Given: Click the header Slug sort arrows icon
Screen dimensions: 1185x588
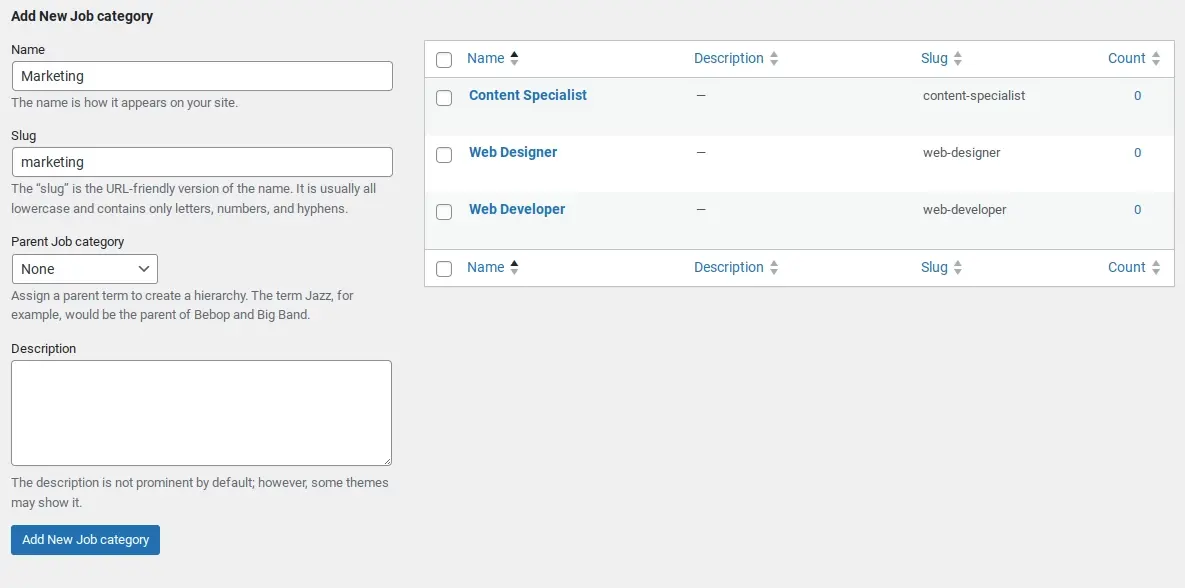Looking at the screenshot, I should pyautogui.click(x=958, y=58).
